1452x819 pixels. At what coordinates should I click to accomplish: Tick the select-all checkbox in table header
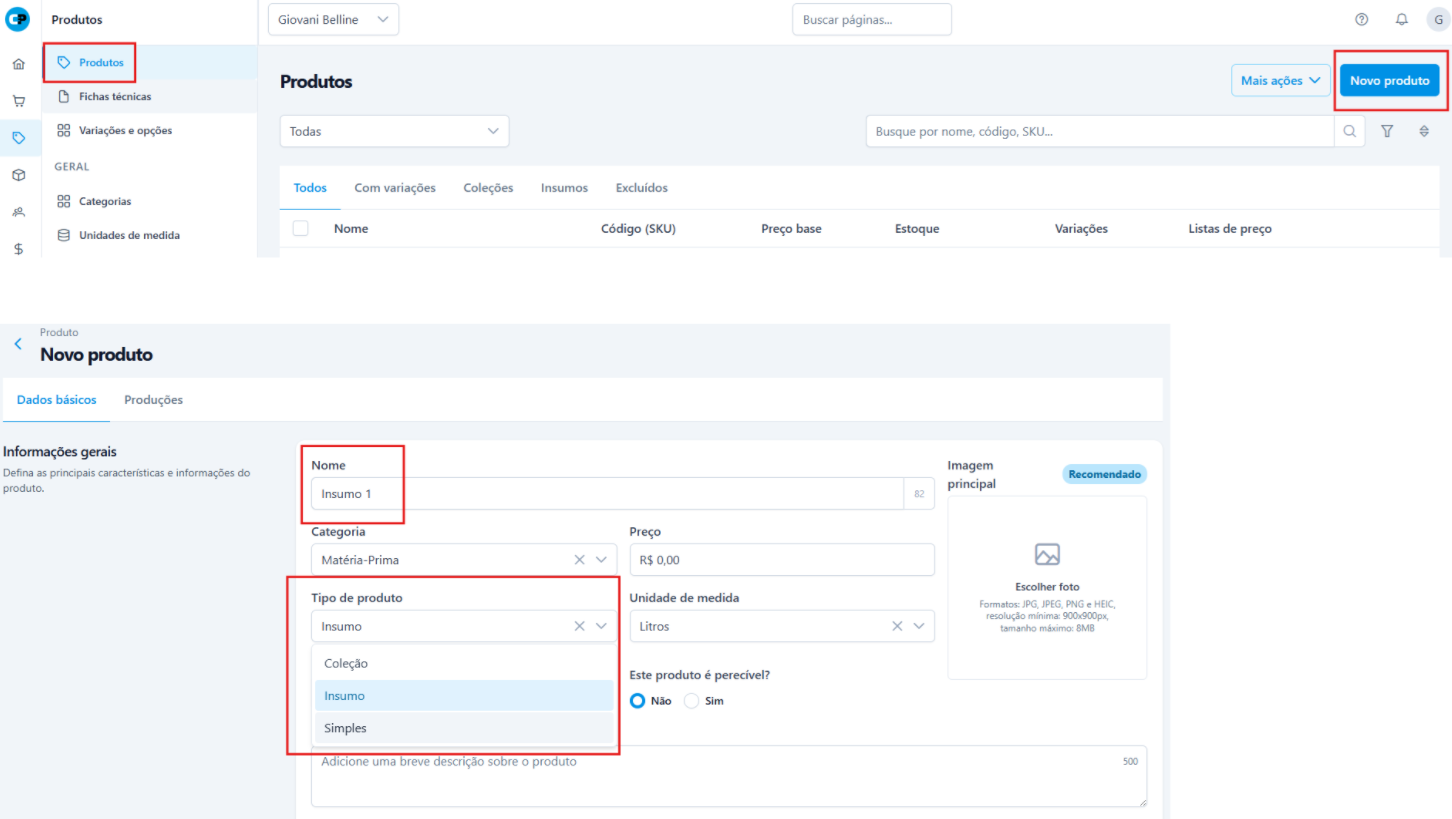point(300,228)
